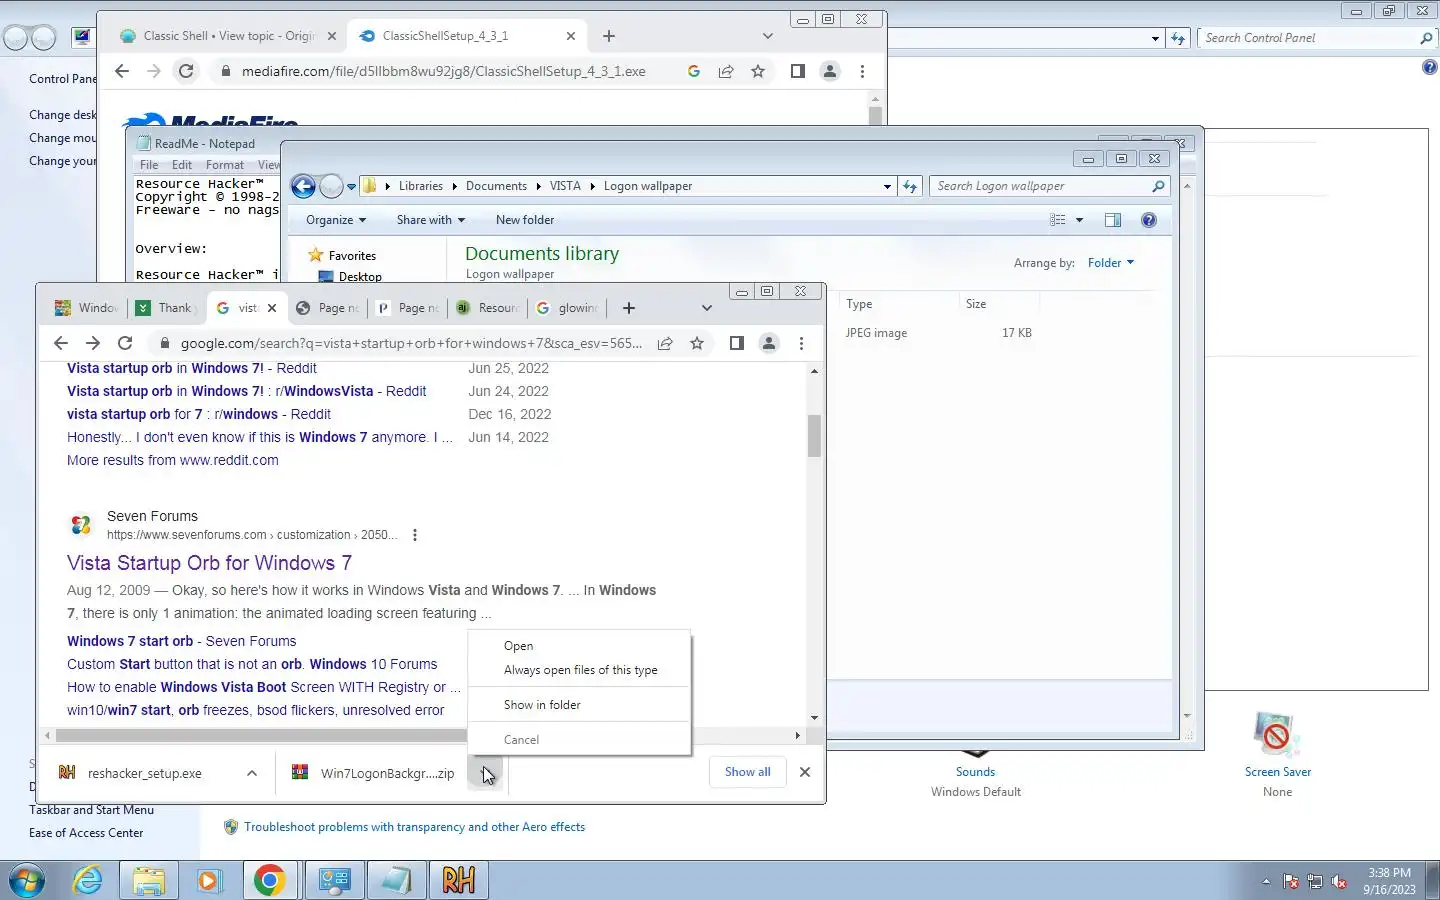
Task: Select Open in download context menu
Action: [580, 646]
